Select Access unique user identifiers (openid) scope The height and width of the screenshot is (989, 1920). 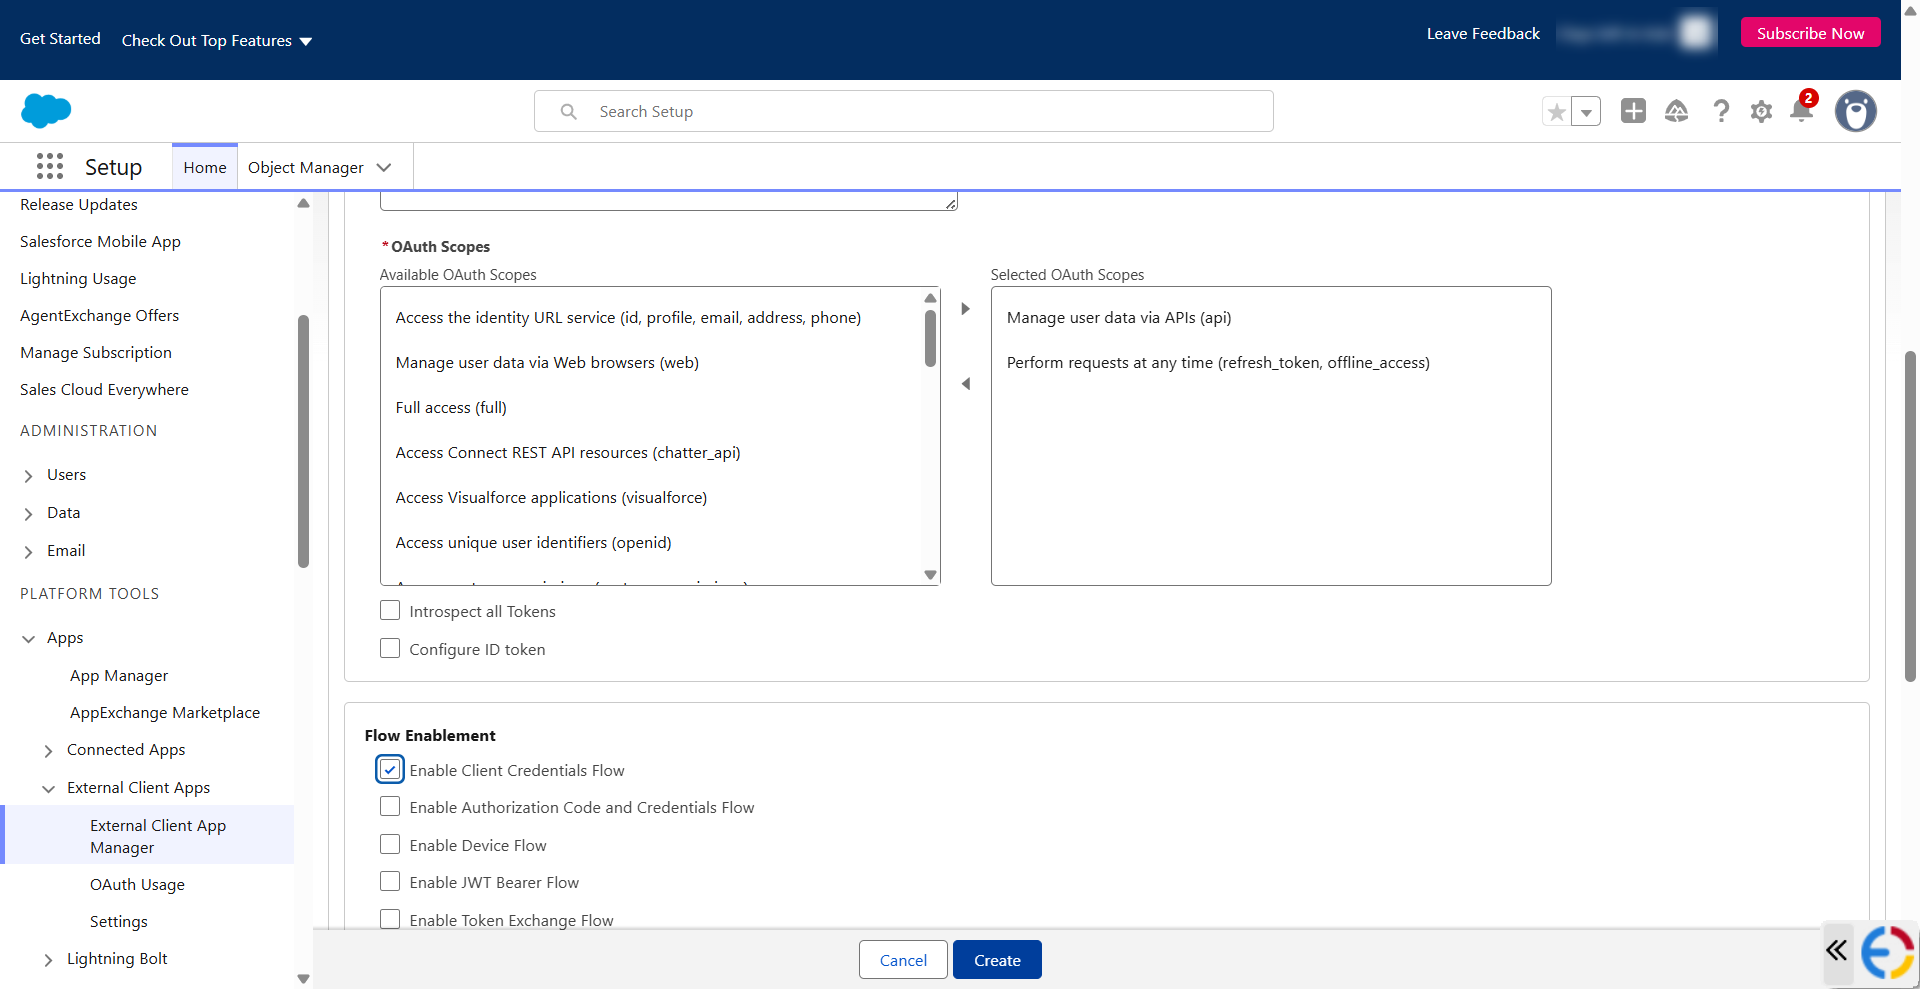(x=533, y=543)
